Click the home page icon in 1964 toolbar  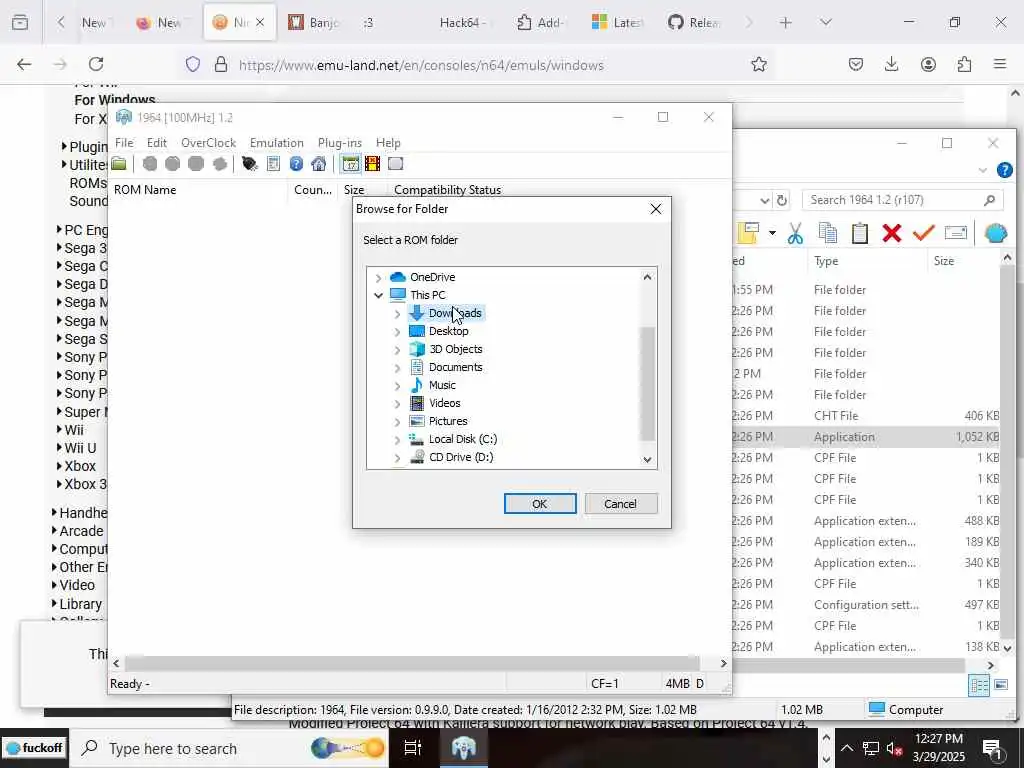319,164
